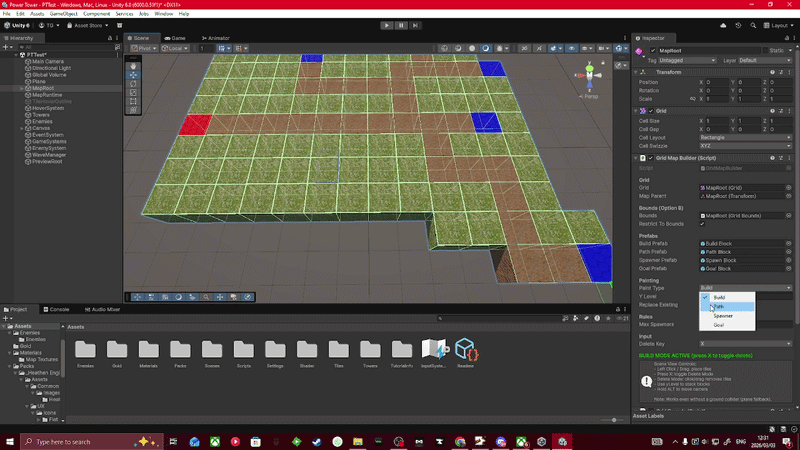Click the Position X input field

click(x=716, y=82)
